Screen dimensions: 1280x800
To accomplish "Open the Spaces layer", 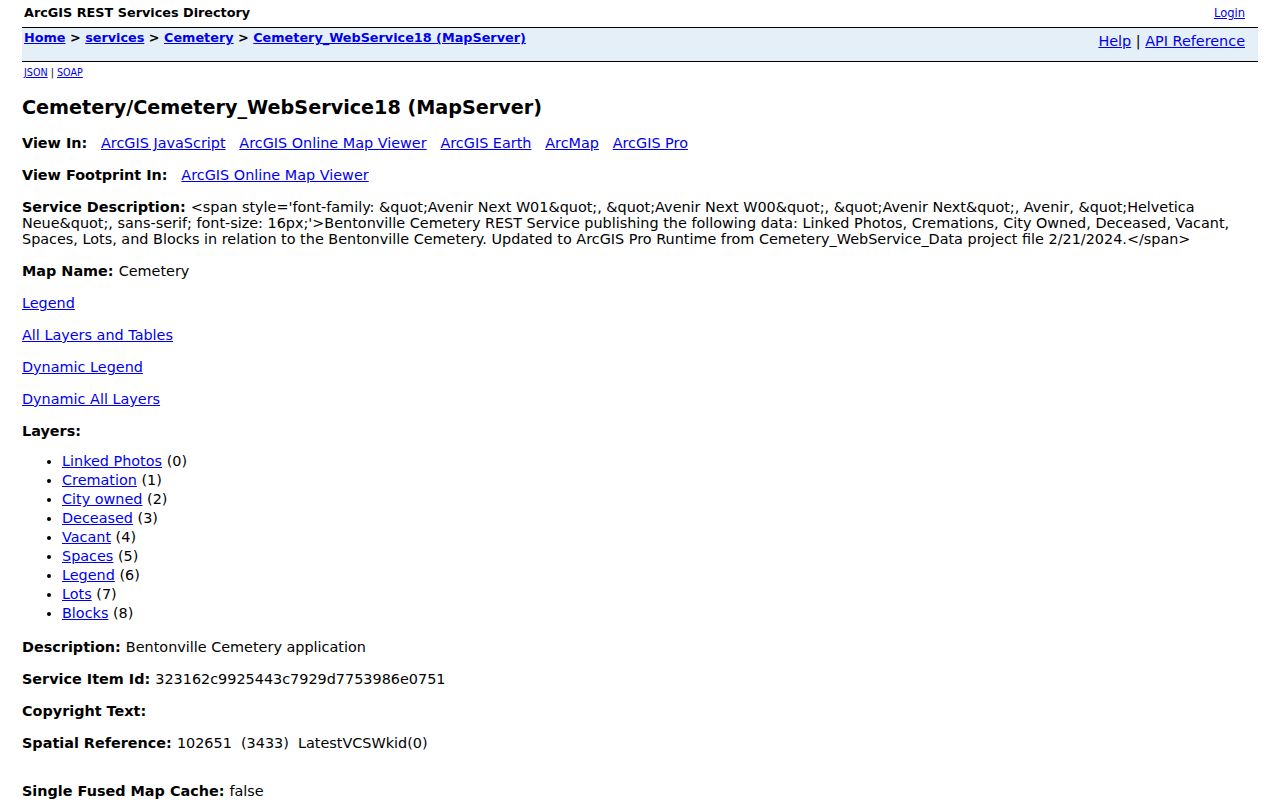I will tap(87, 556).
